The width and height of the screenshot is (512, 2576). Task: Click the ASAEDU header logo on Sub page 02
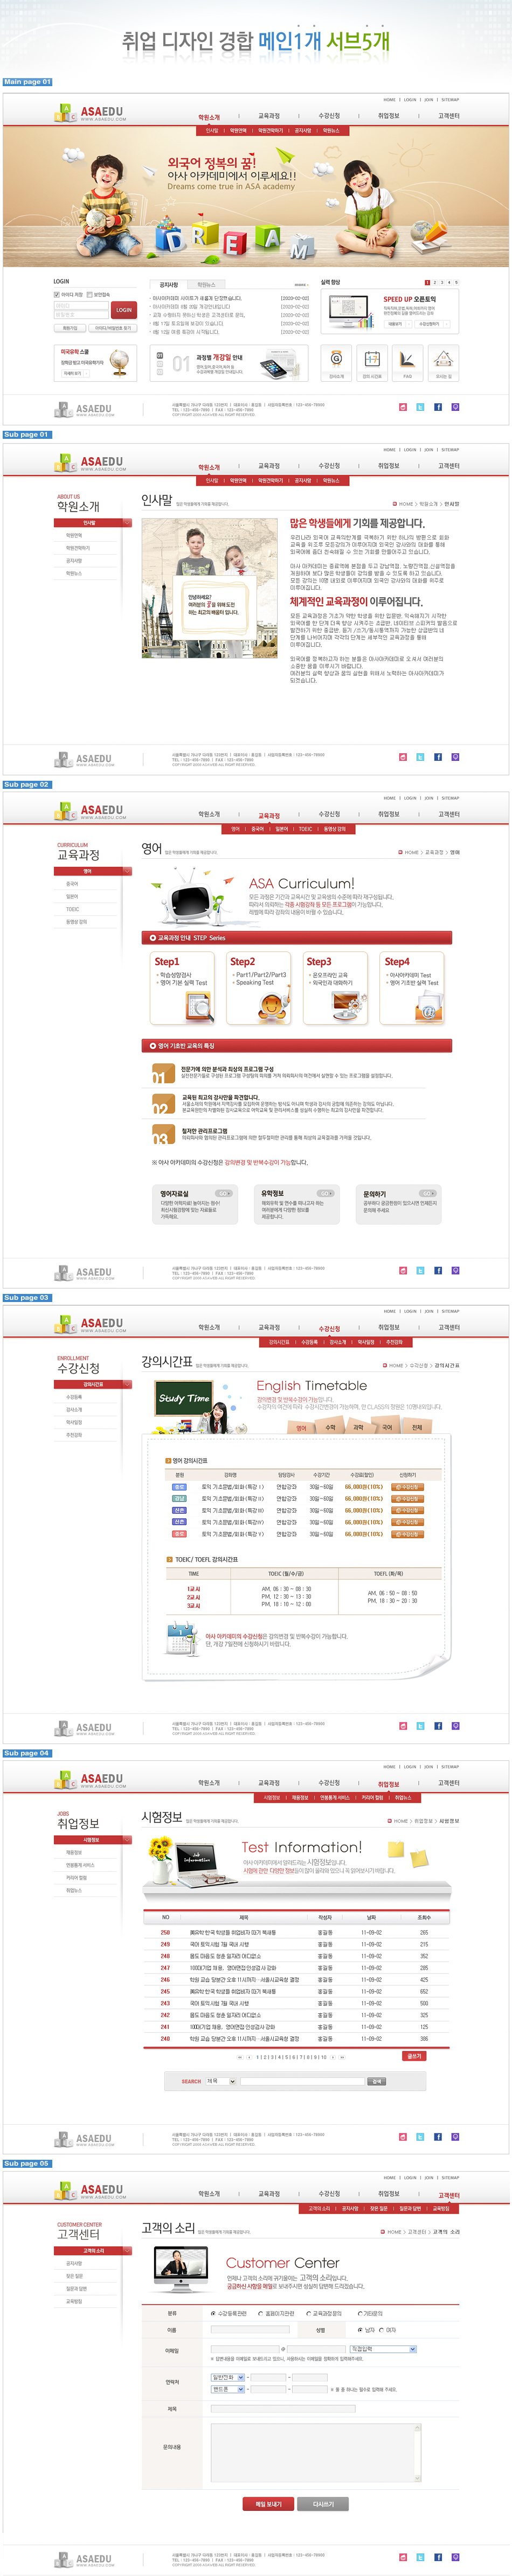click(90, 811)
